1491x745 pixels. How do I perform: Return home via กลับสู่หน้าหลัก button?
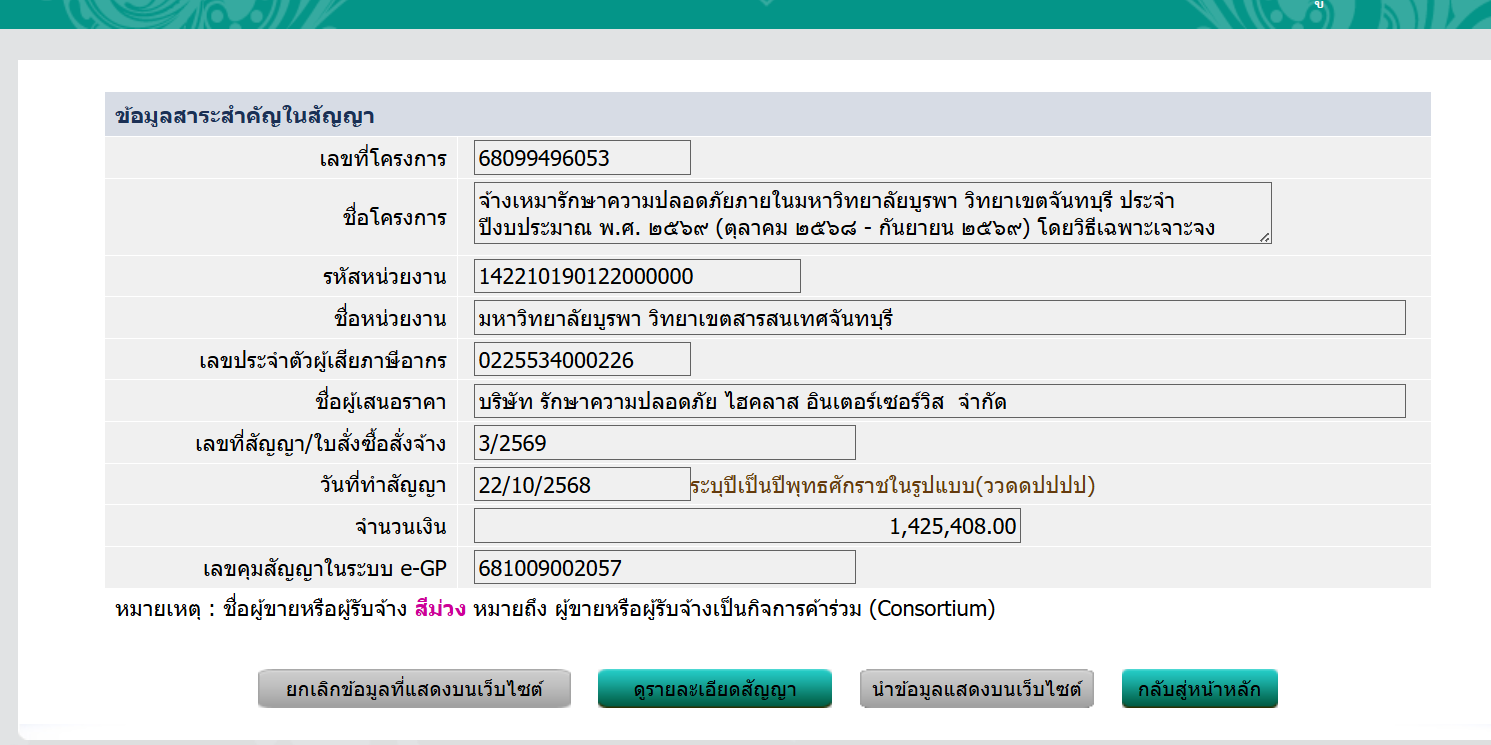pos(1199,689)
